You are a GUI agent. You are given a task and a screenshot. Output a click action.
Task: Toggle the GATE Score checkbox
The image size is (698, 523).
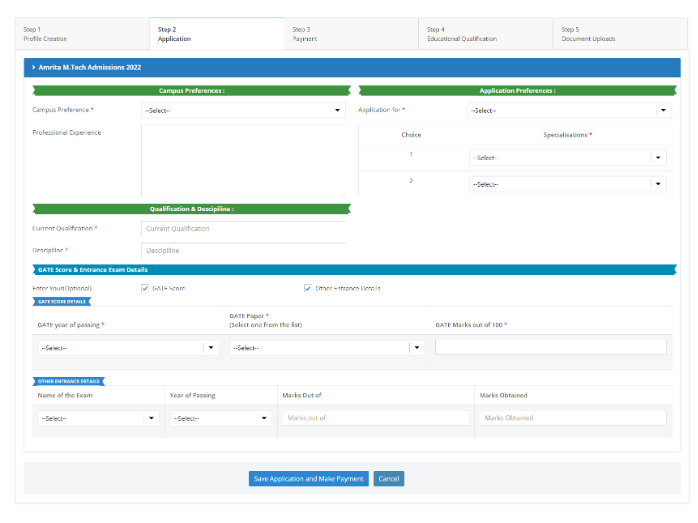146,288
